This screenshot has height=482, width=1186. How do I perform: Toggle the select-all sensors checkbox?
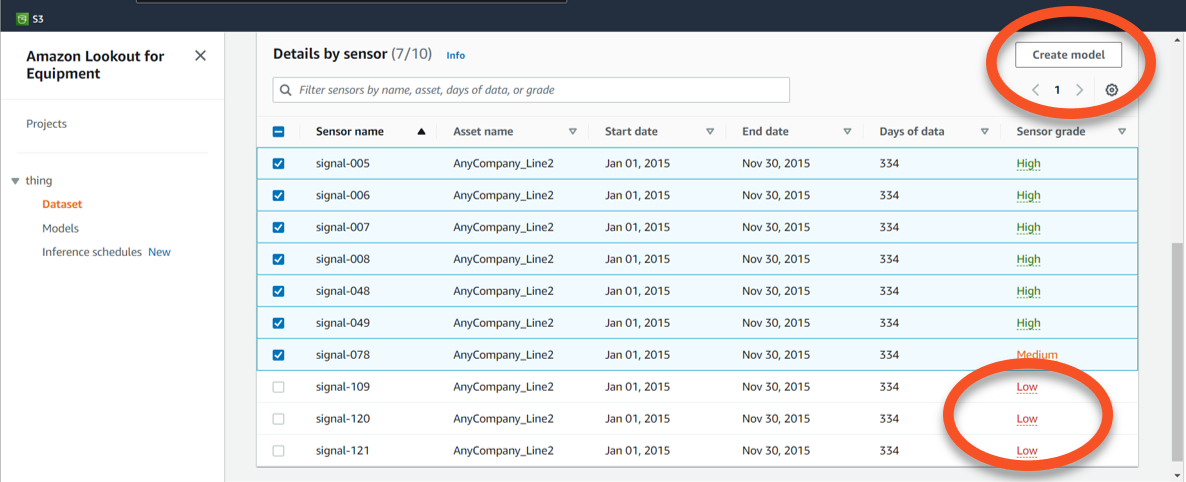pyautogui.click(x=278, y=132)
